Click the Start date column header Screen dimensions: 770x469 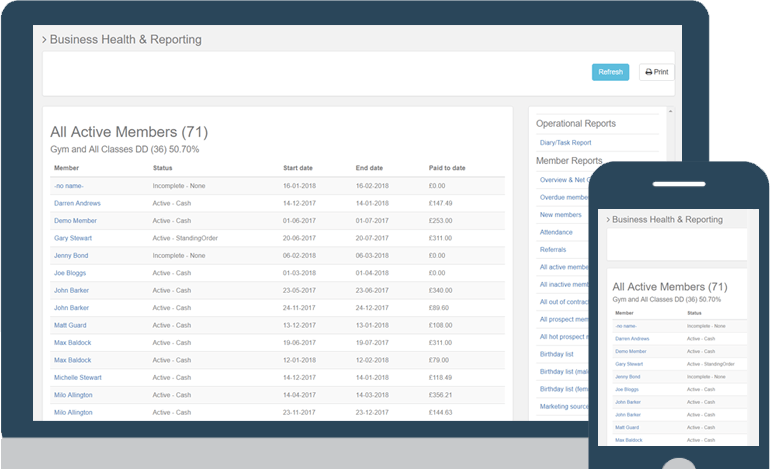pos(298,168)
